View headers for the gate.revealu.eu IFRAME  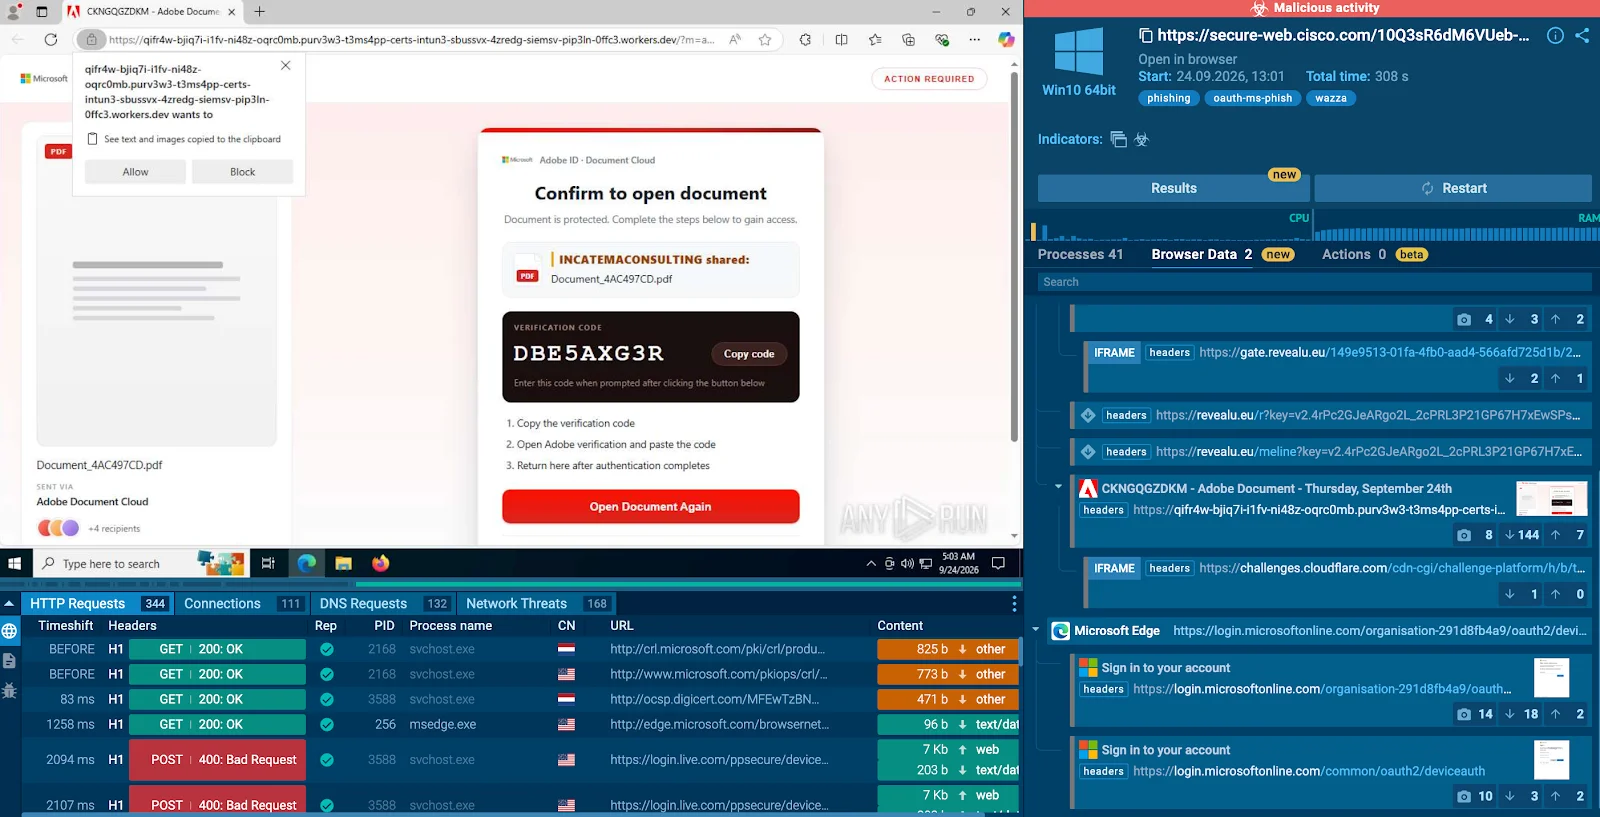(x=1170, y=353)
